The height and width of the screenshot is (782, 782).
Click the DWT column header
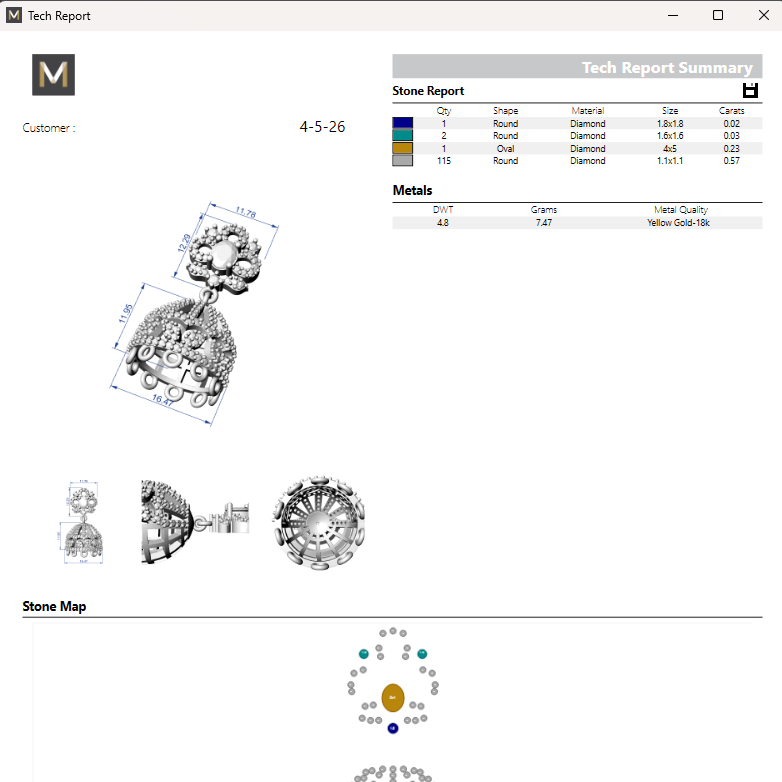pyautogui.click(x=443, y=210)
